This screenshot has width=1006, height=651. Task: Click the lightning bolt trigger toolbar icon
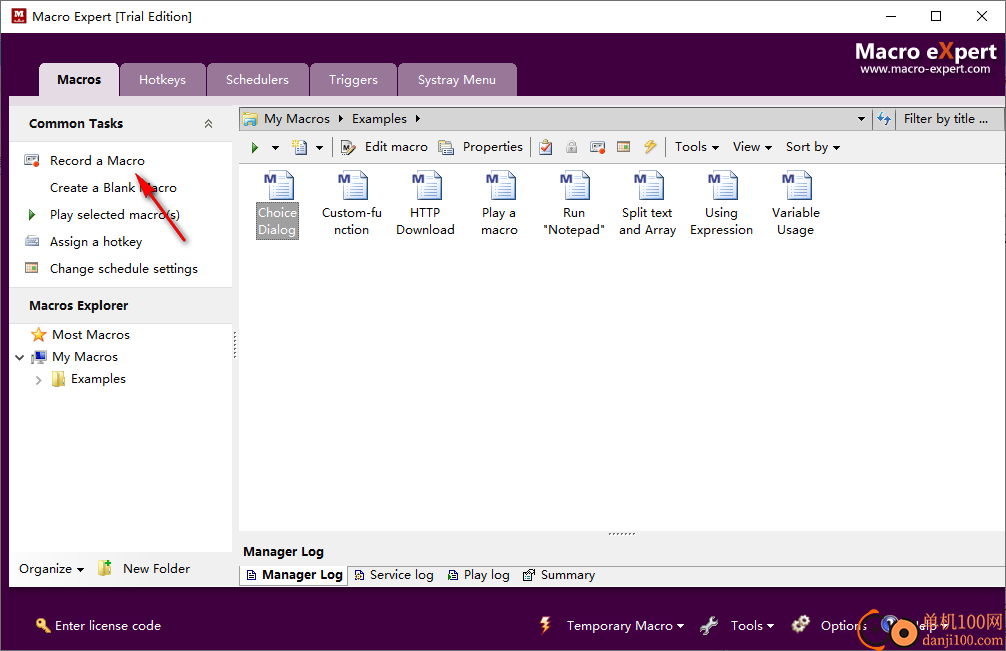[650, 147]
